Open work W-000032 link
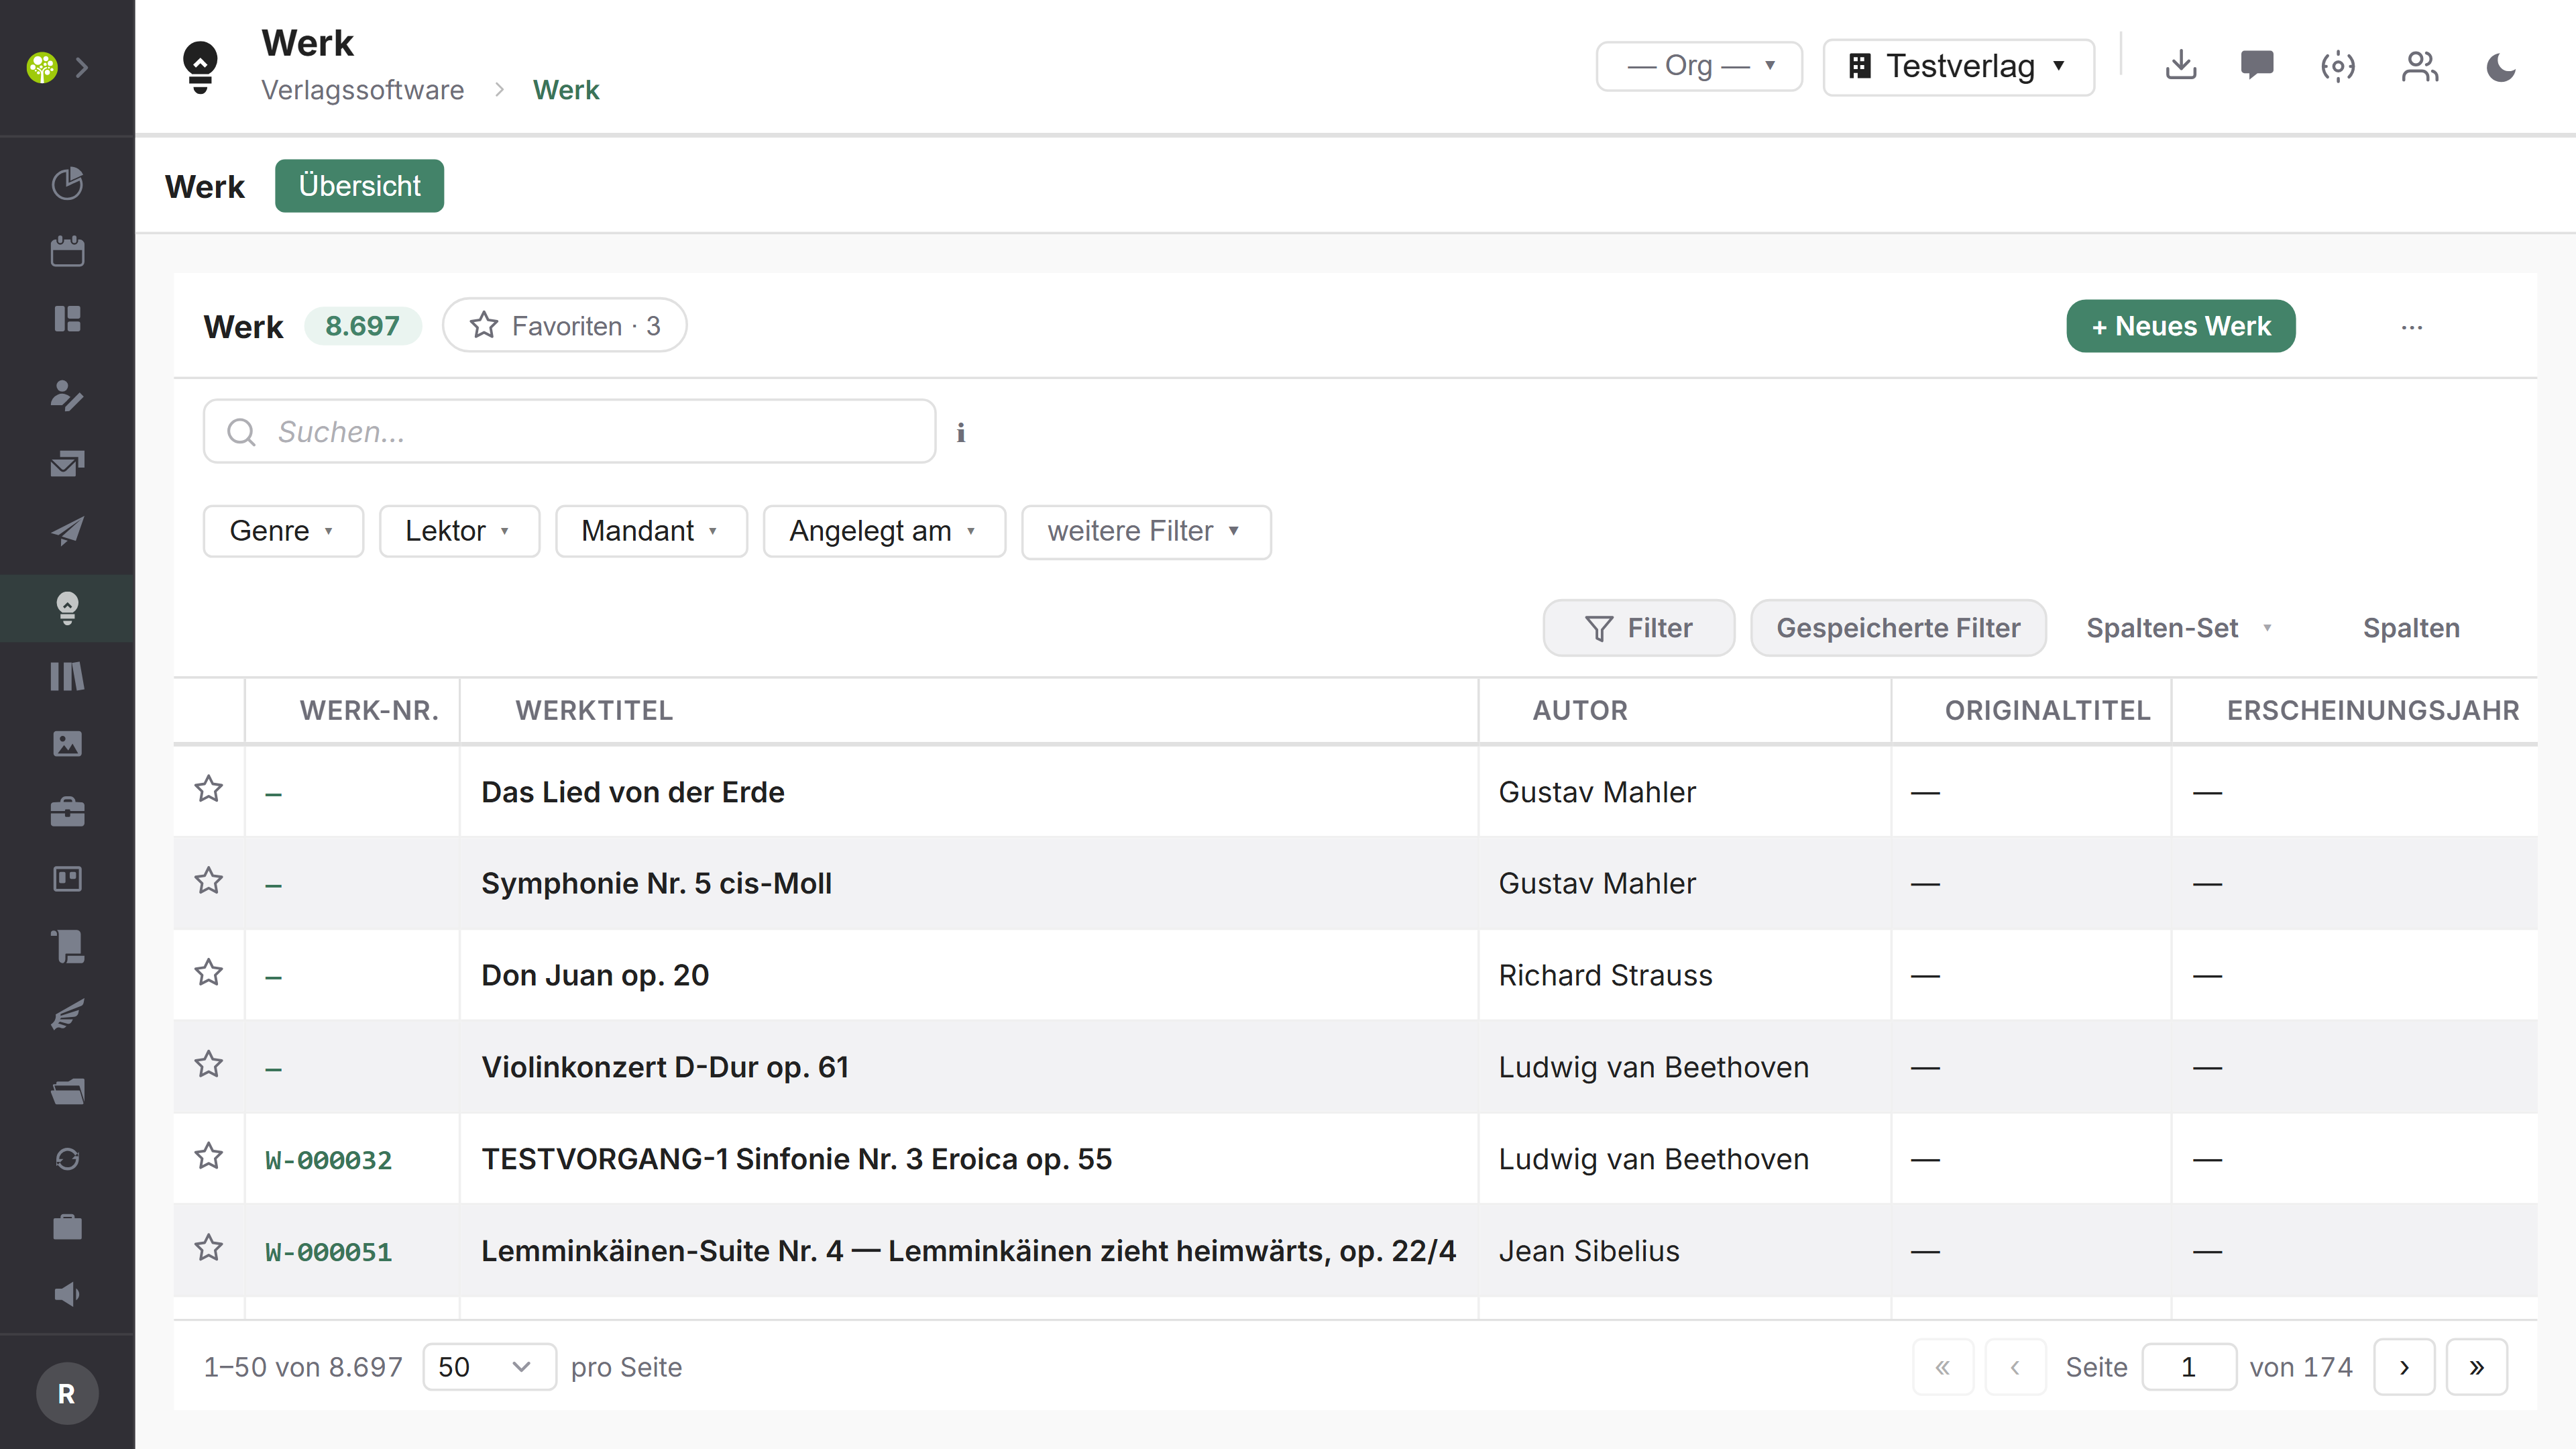The height and width of the screenshot is (1449, 2576). 328,1160
